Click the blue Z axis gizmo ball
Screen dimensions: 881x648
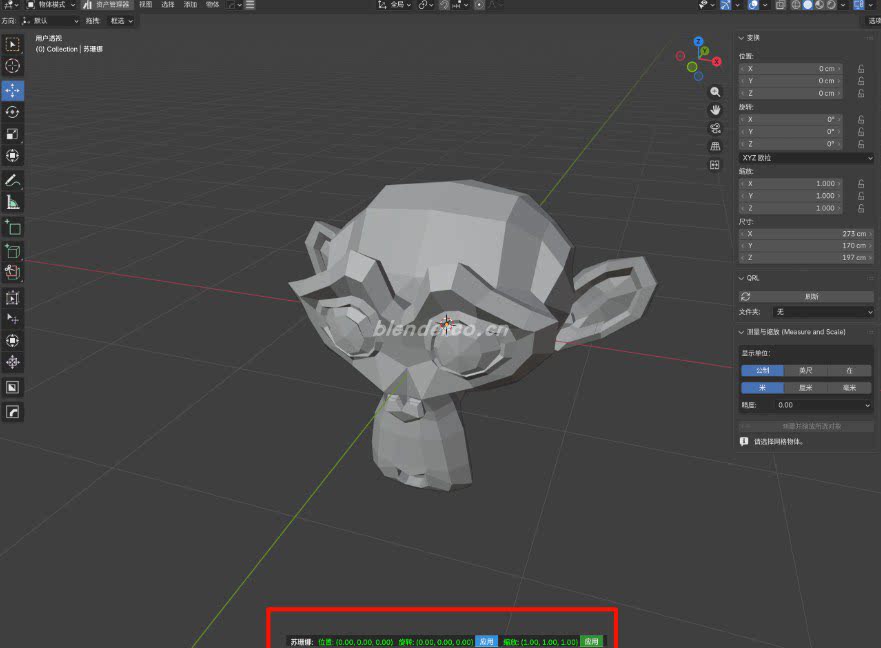coord(698,42)
